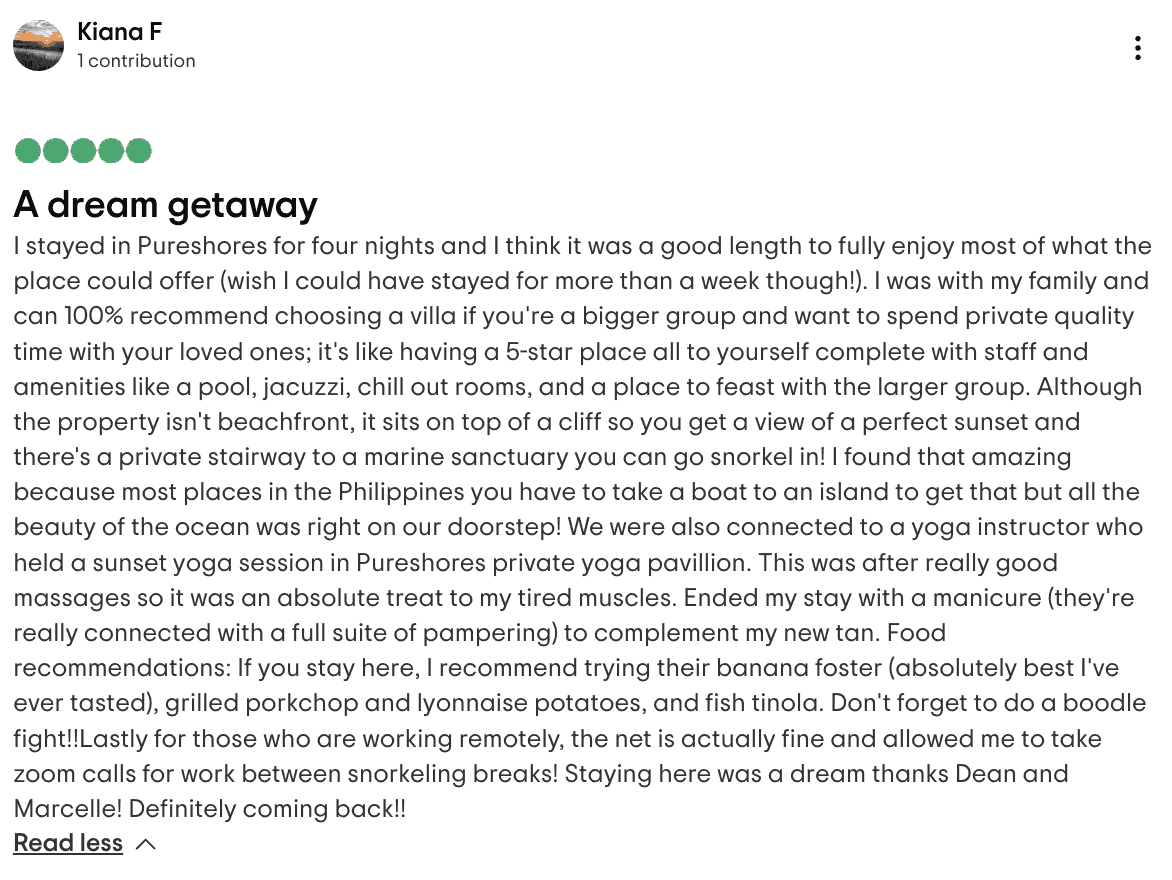
Task: Open the three-dot more options menu
Action: click(x=1138, y=48)
